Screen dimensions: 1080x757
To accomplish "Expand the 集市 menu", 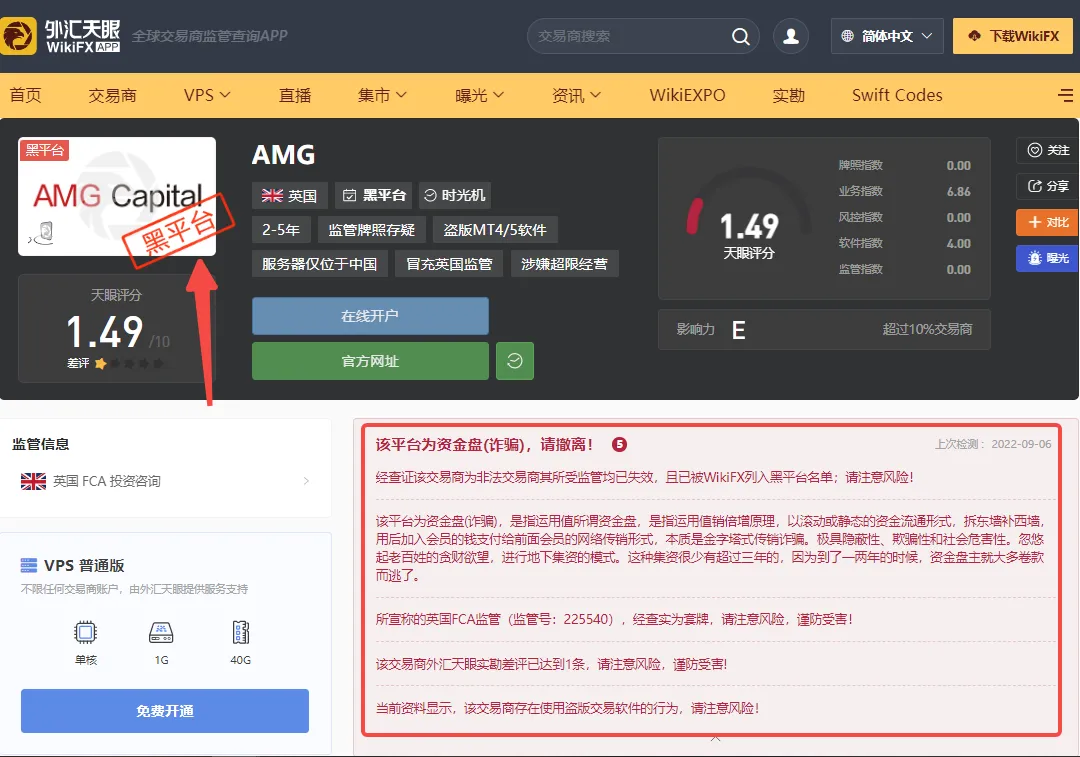I will coord(382,95).
